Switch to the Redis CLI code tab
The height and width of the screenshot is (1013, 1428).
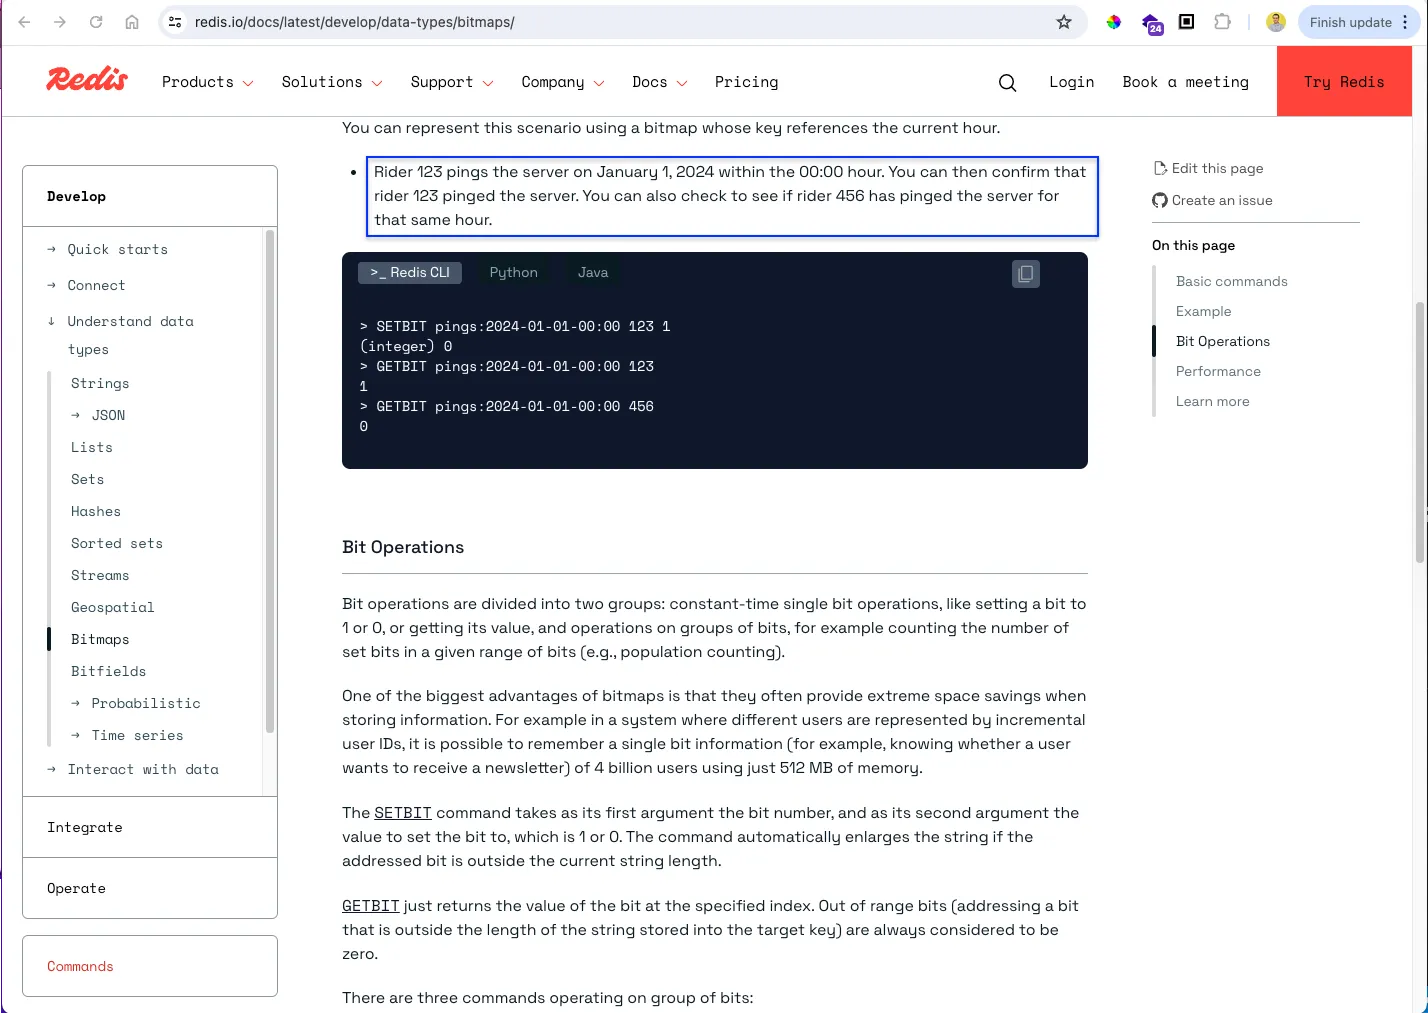click(x=410, y=272)
